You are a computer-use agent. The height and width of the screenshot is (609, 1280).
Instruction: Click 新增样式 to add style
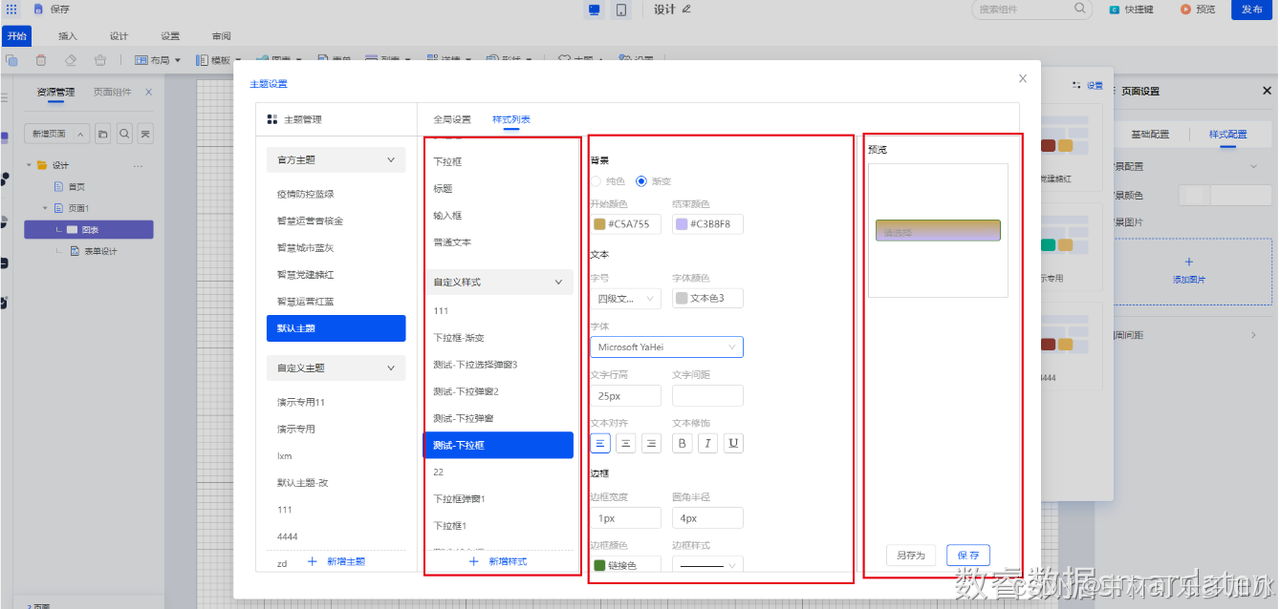click(499, 562)
